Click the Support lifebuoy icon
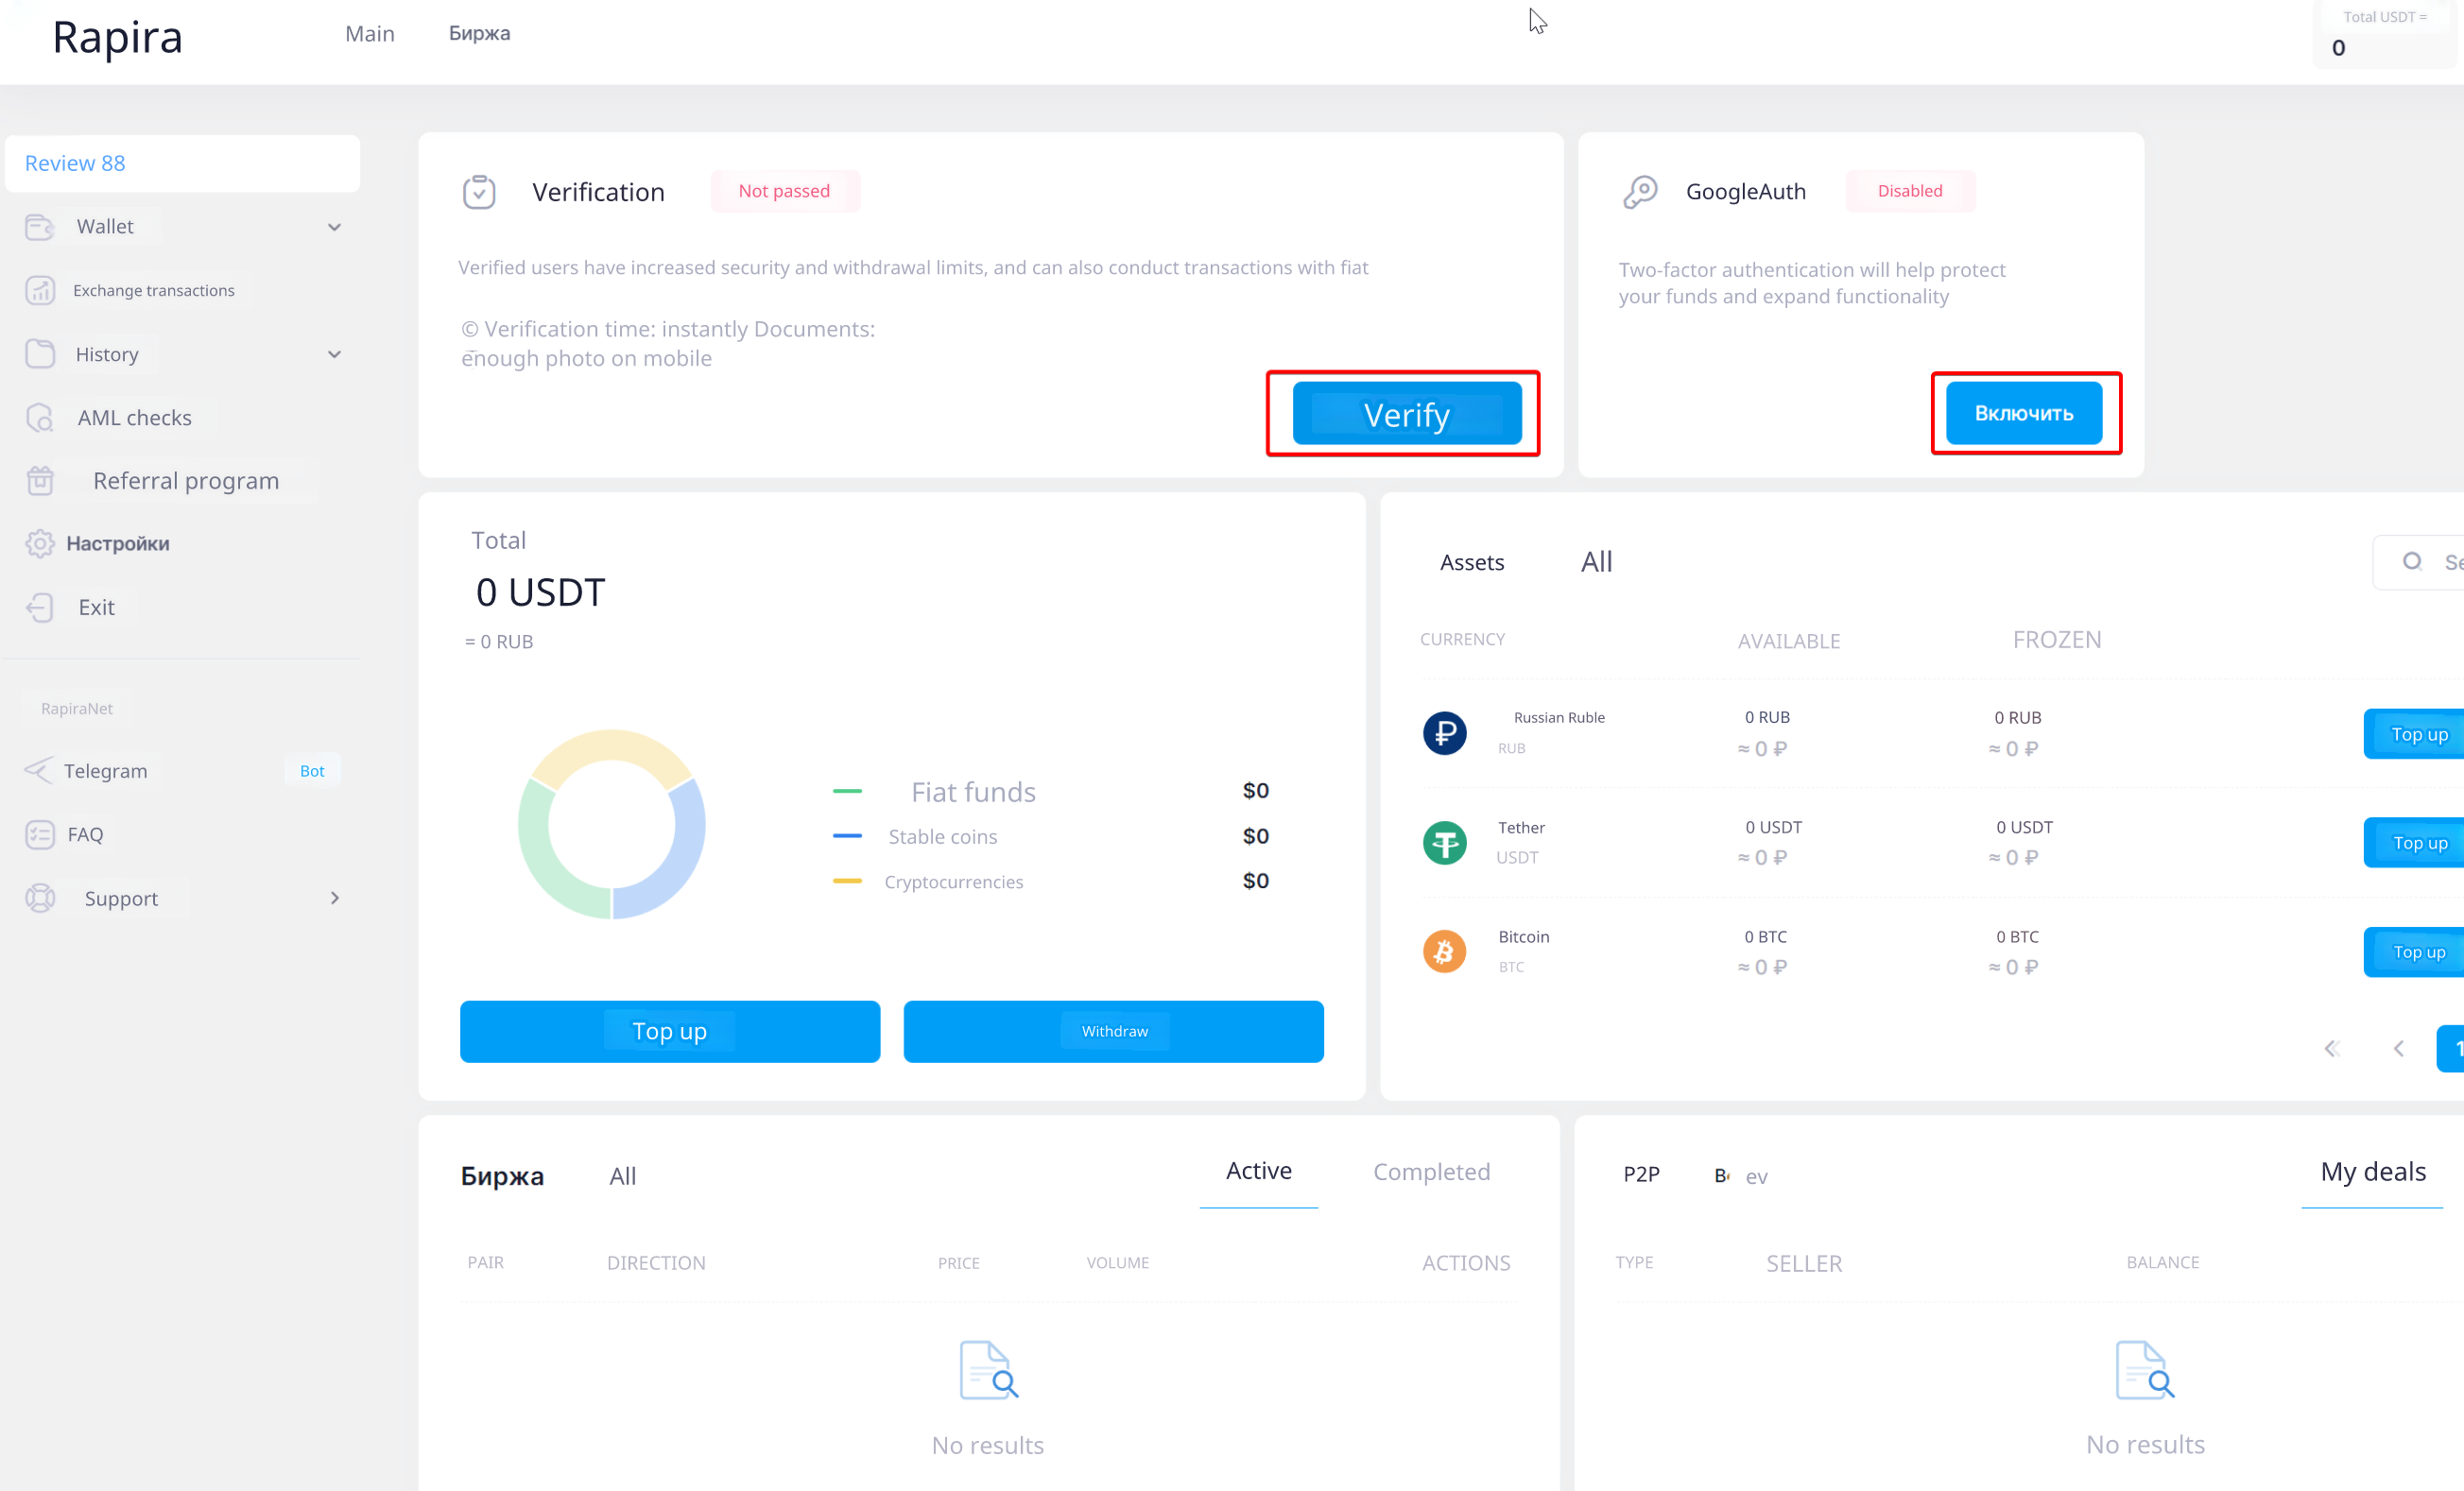 pyautogui.click(x=39, y=898)
